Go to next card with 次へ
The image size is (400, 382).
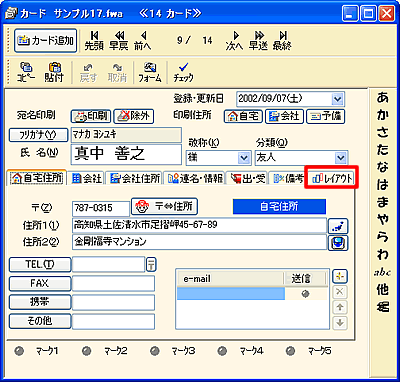[x=234, y=41]
